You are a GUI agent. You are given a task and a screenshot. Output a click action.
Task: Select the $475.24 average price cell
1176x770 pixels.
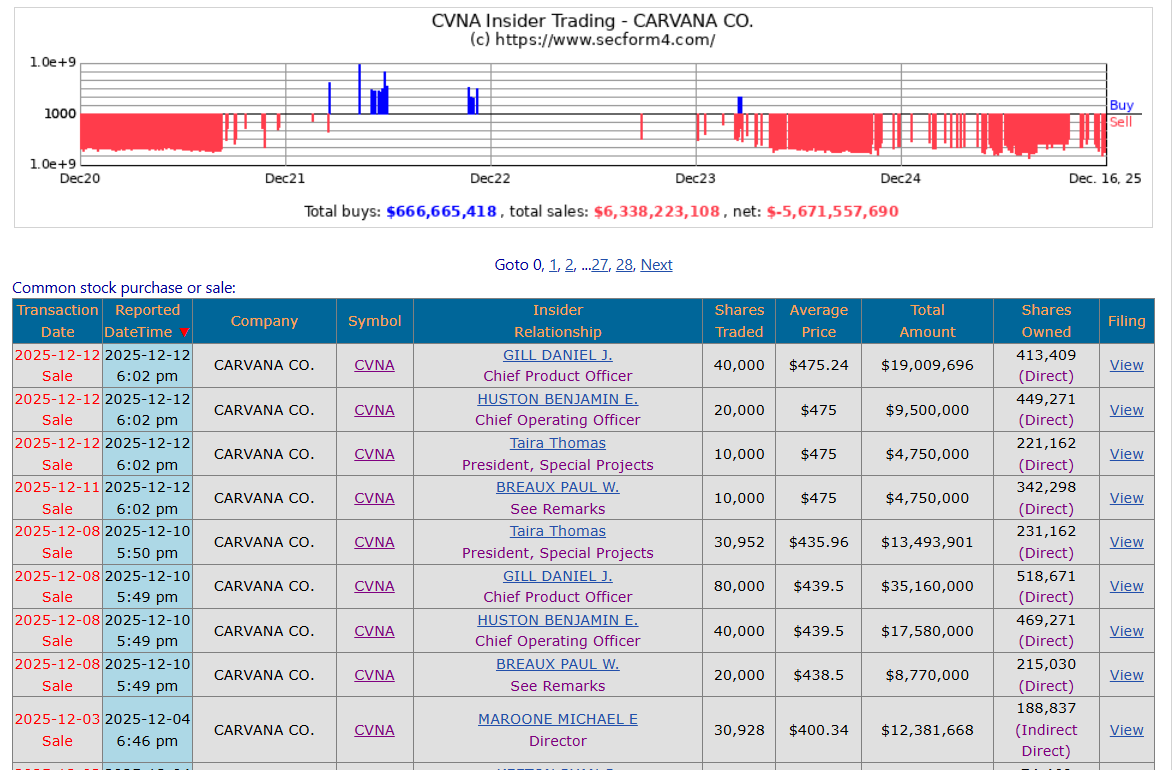click(818, 365)
